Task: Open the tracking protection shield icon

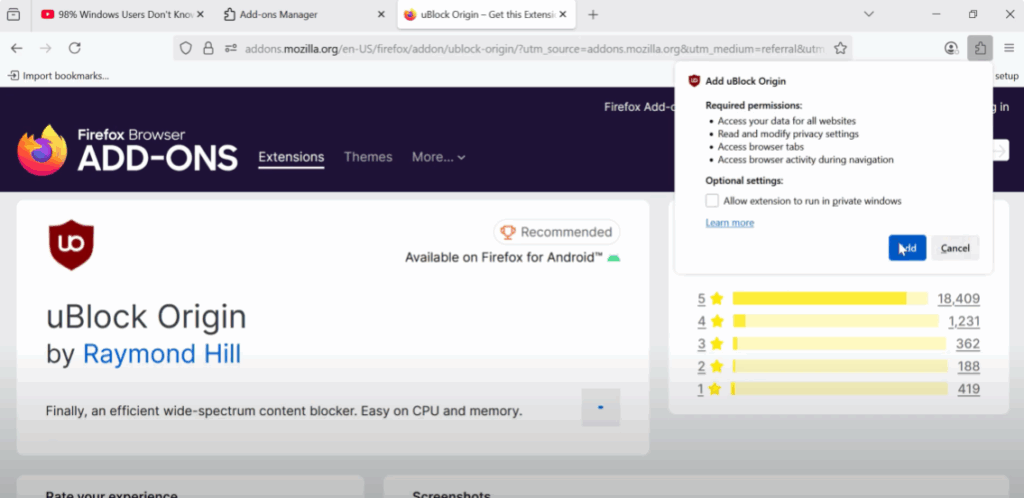Action: [x=186, y=48]
